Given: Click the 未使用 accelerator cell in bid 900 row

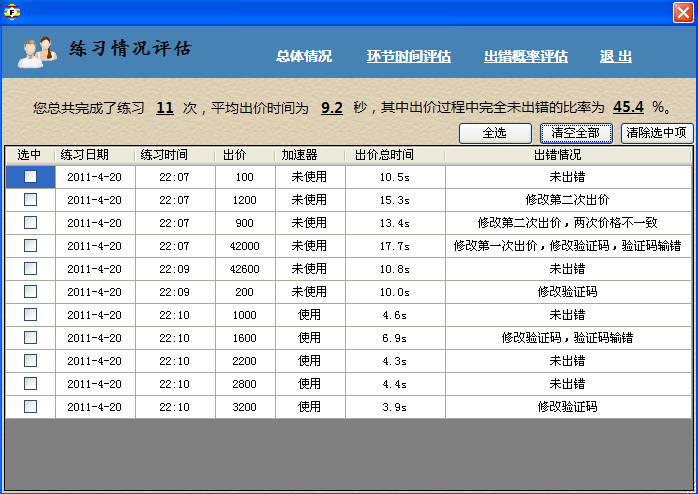Looking at the screenshot, I should pyautogui.click(x=310, y=223).
